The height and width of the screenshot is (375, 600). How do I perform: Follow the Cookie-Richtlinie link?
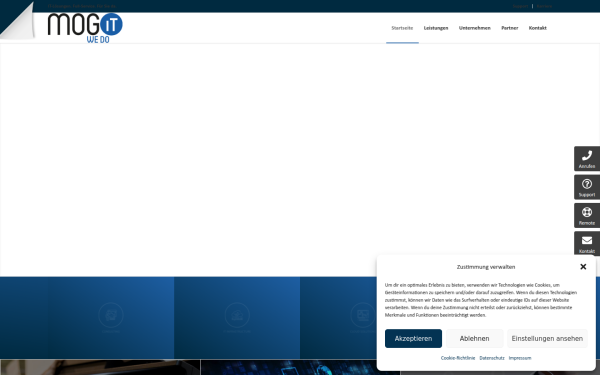point(458,358)
